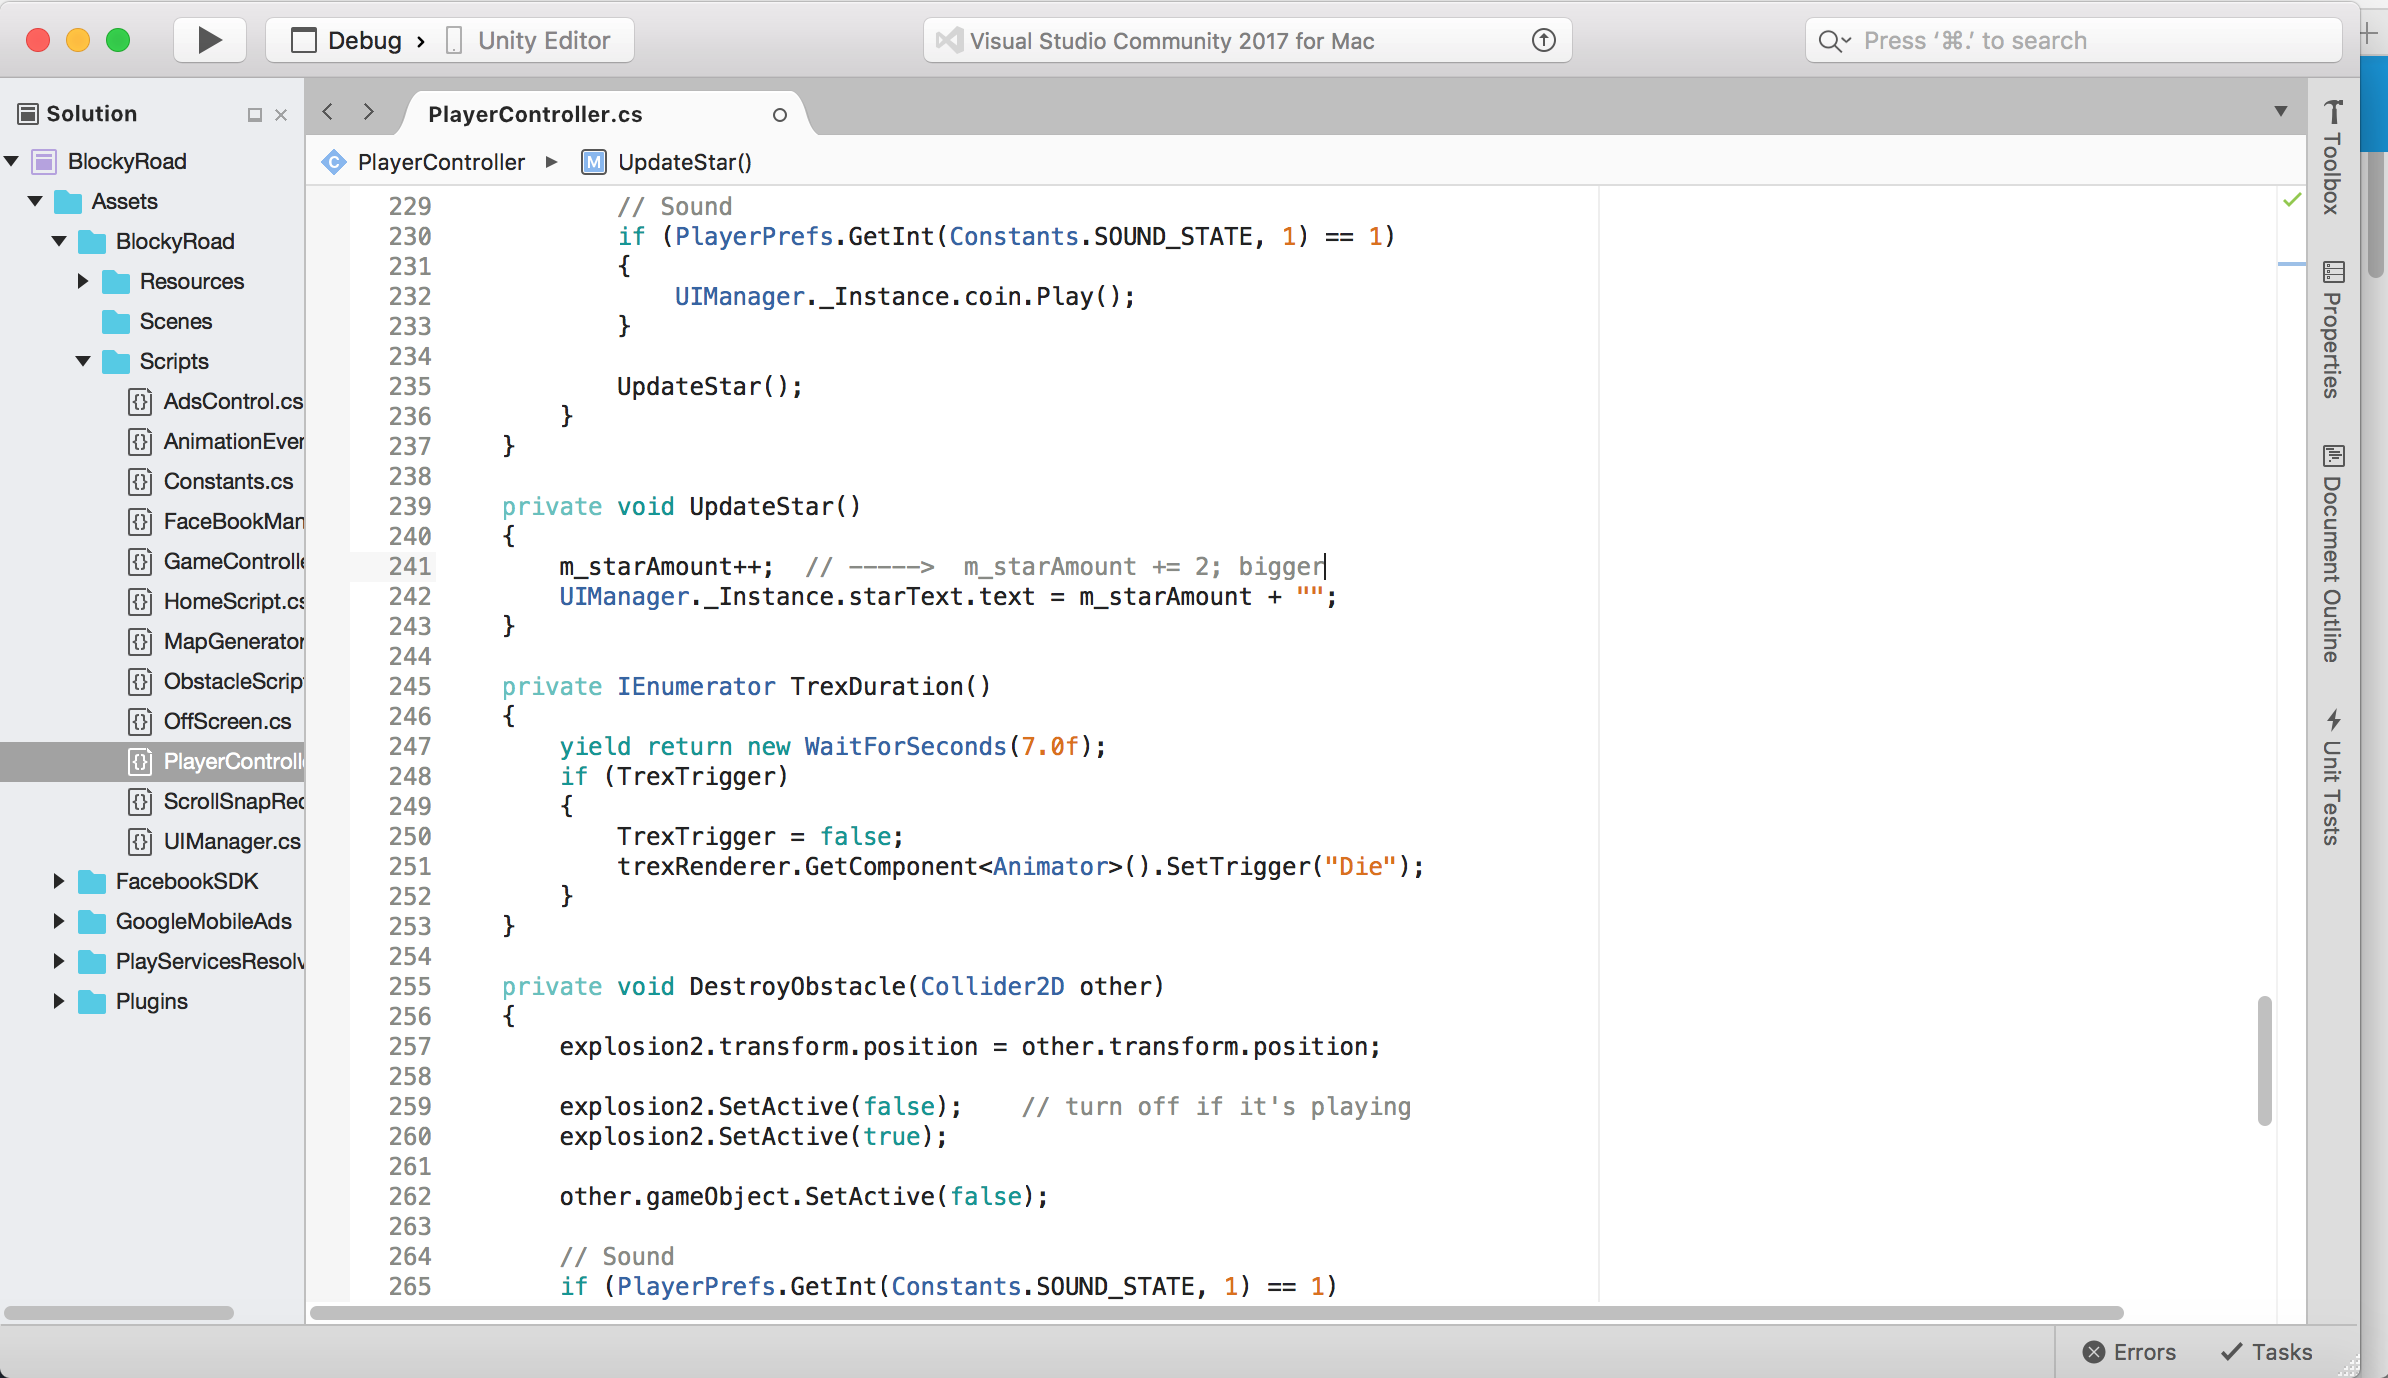Image resolution: width=2388 pixels, height=1378 pixels.
Task: Click the Solution pad horizontal scrollbar
Action: coord(119,1312)
